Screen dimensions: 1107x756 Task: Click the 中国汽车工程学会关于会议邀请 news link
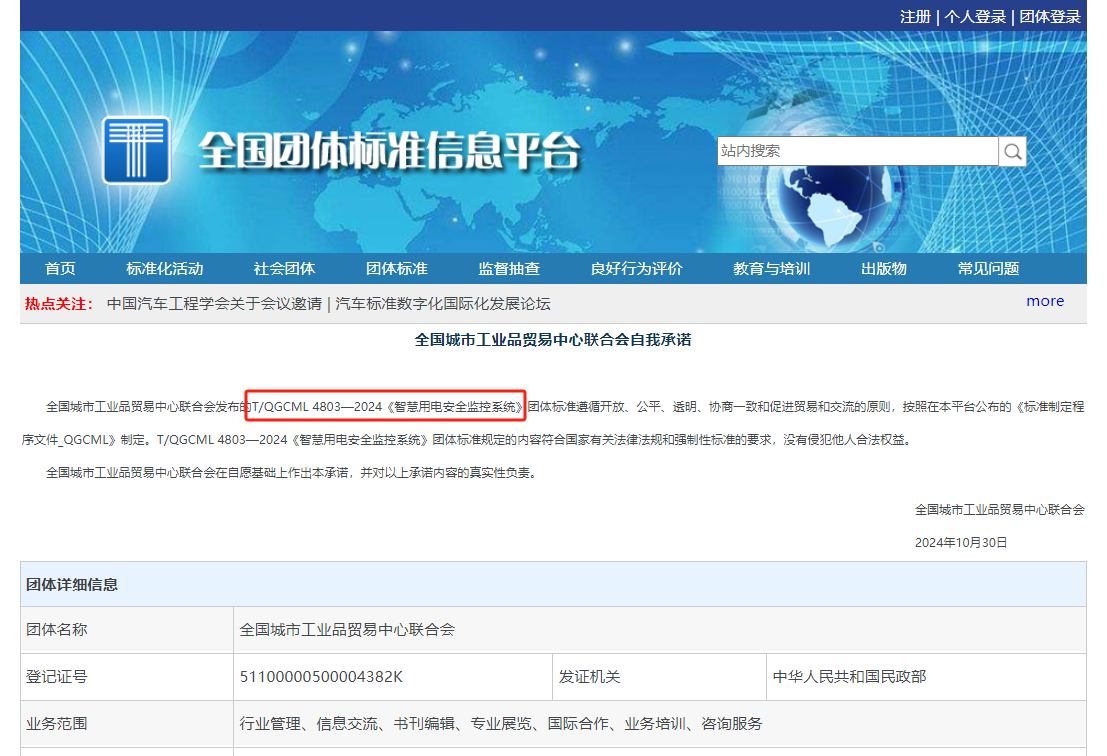click(x=214, y=304)
